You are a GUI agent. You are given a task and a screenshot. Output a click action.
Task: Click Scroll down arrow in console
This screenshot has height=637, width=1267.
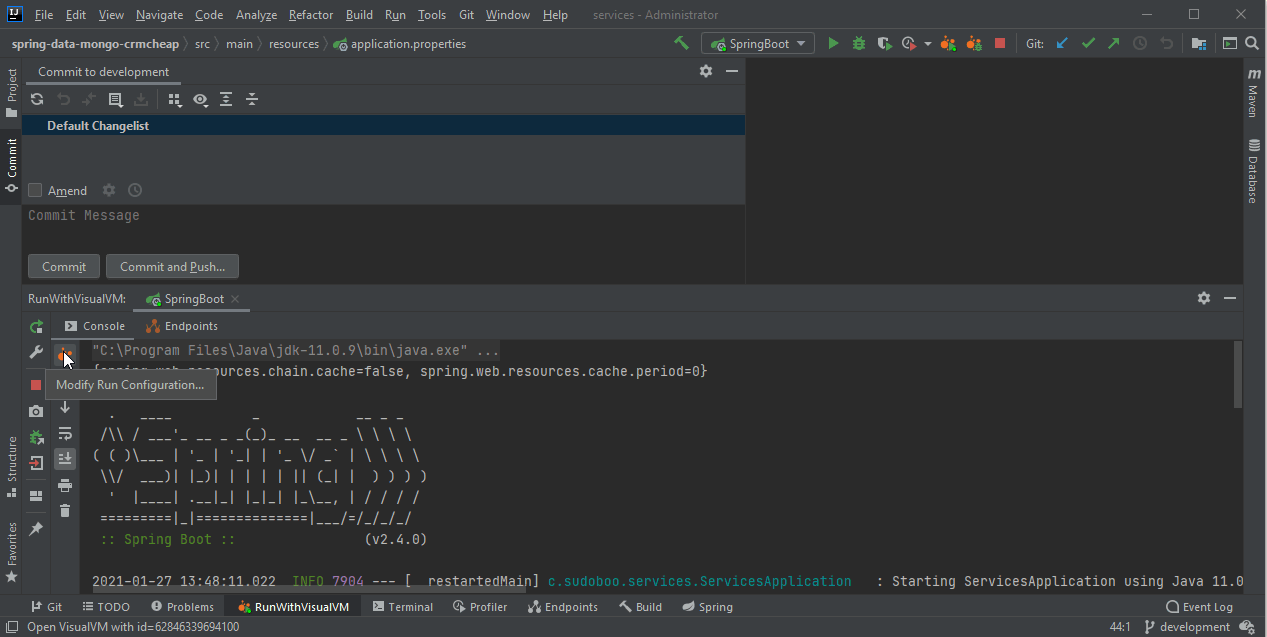point(65,407)
